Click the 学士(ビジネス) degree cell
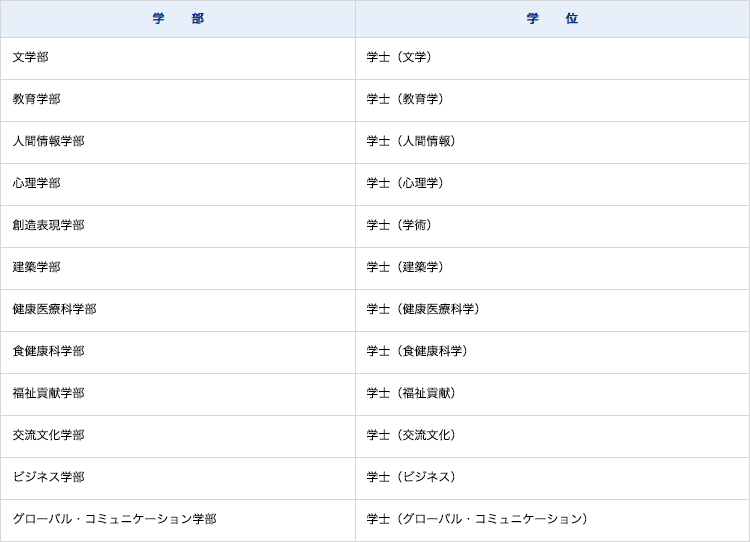Screen dimensions: 750x542 (x=414, y=478)
